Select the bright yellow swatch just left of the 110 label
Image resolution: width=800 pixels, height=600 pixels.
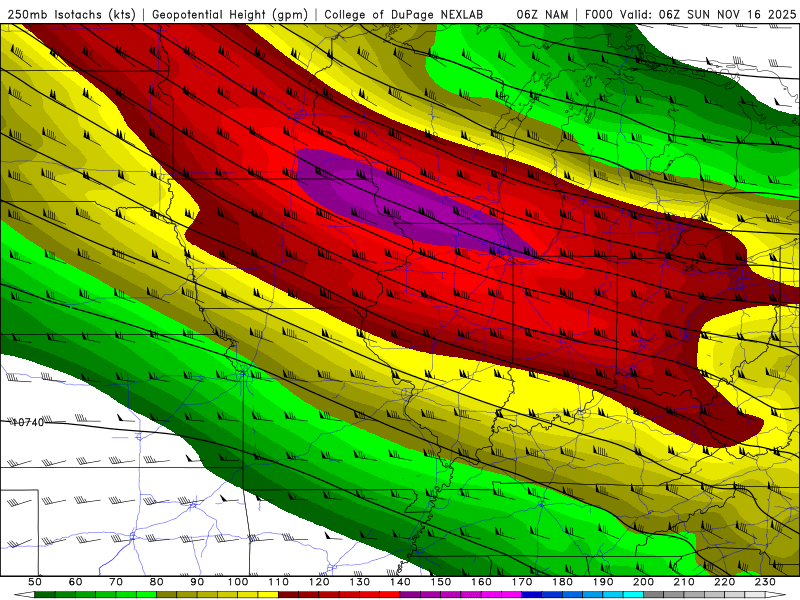click(268, 595)
